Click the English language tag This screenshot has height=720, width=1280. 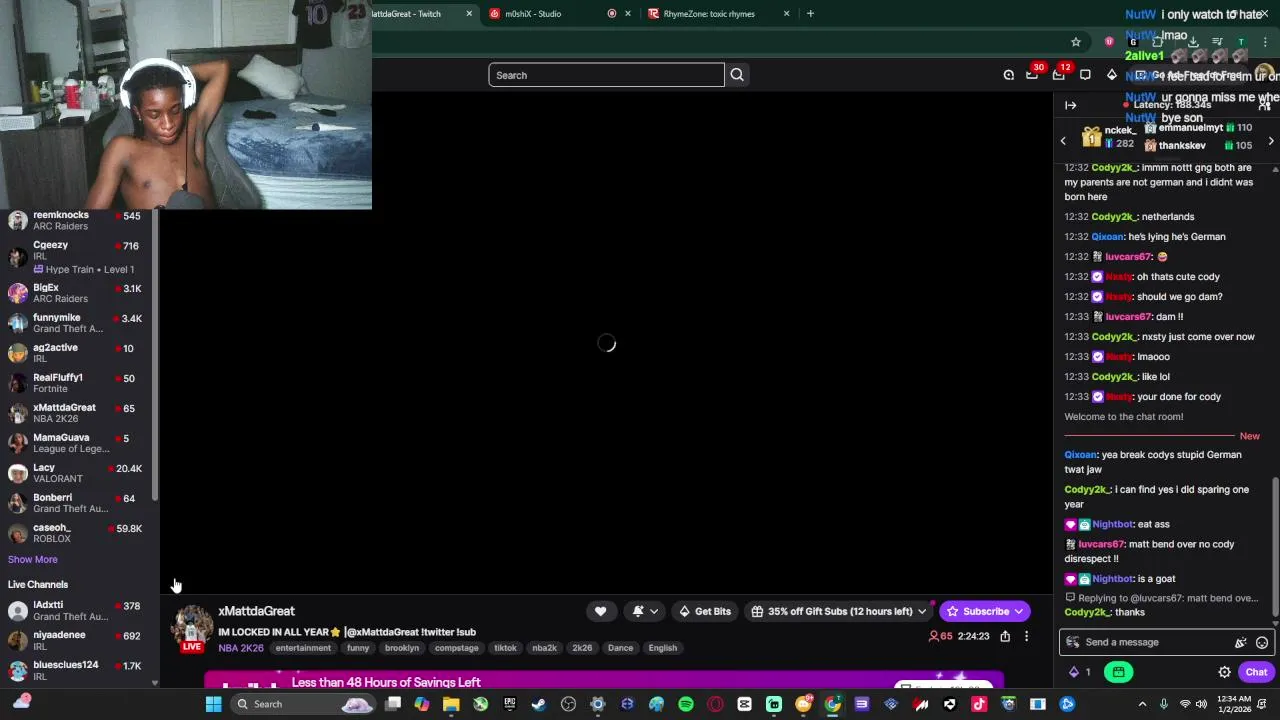tap(663, 648)
